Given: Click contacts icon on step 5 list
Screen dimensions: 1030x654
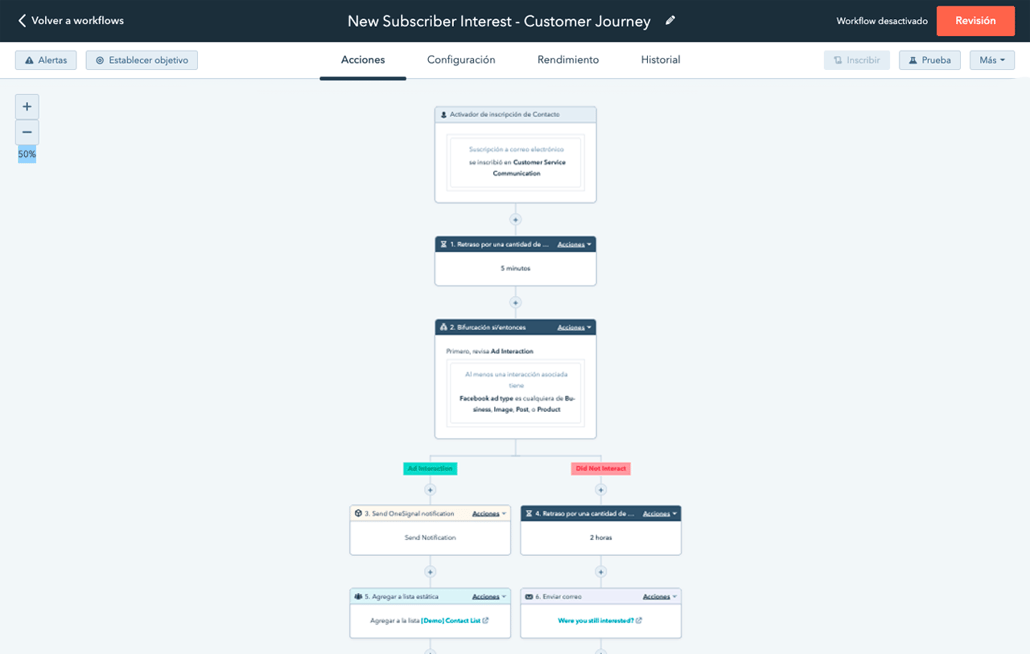Looking at the screenshot, I should coord(358,596).
